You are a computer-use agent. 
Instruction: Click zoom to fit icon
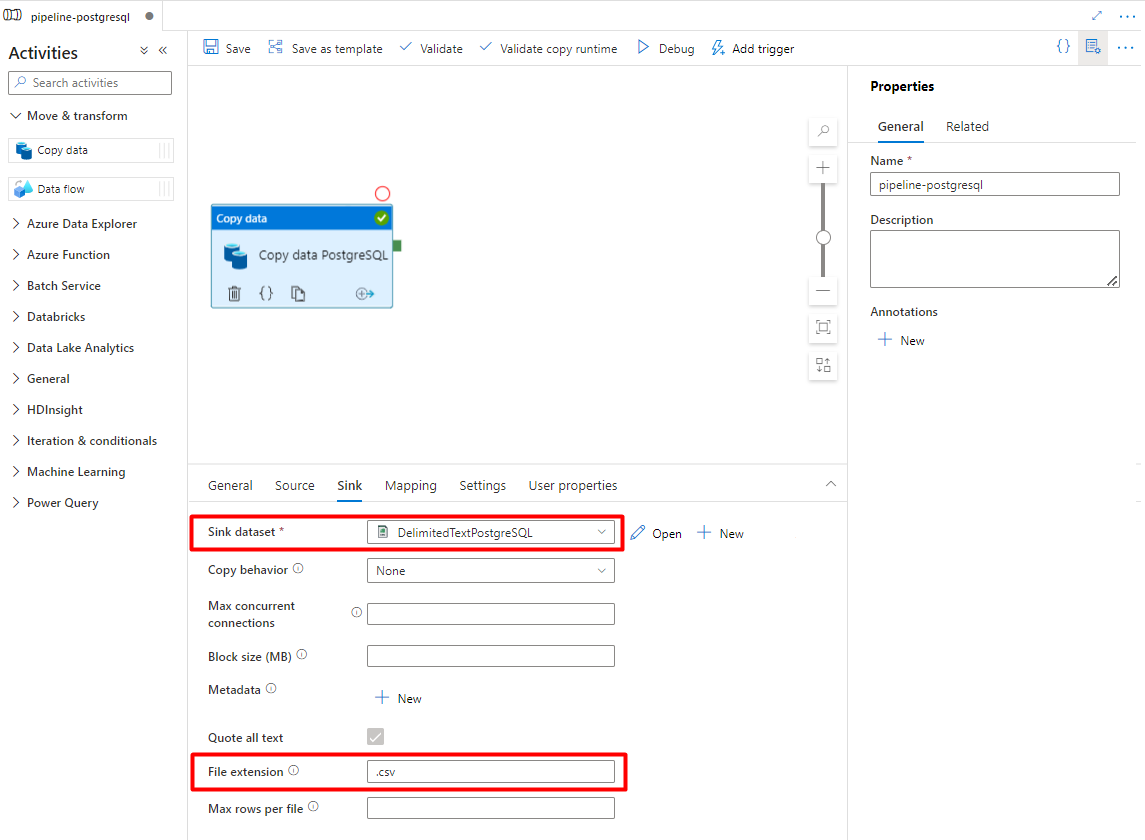click(823, 327)
